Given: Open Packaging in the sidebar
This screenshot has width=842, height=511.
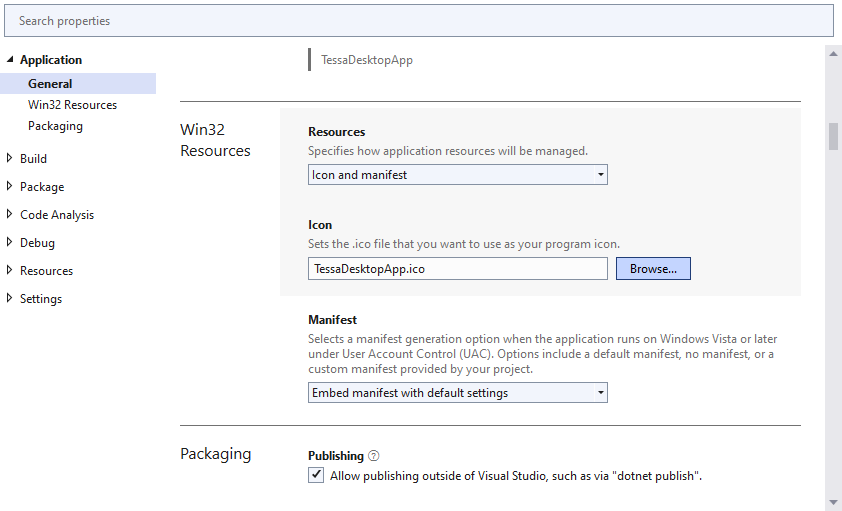Looking at the screenshot, I should [x=55, y=126].
